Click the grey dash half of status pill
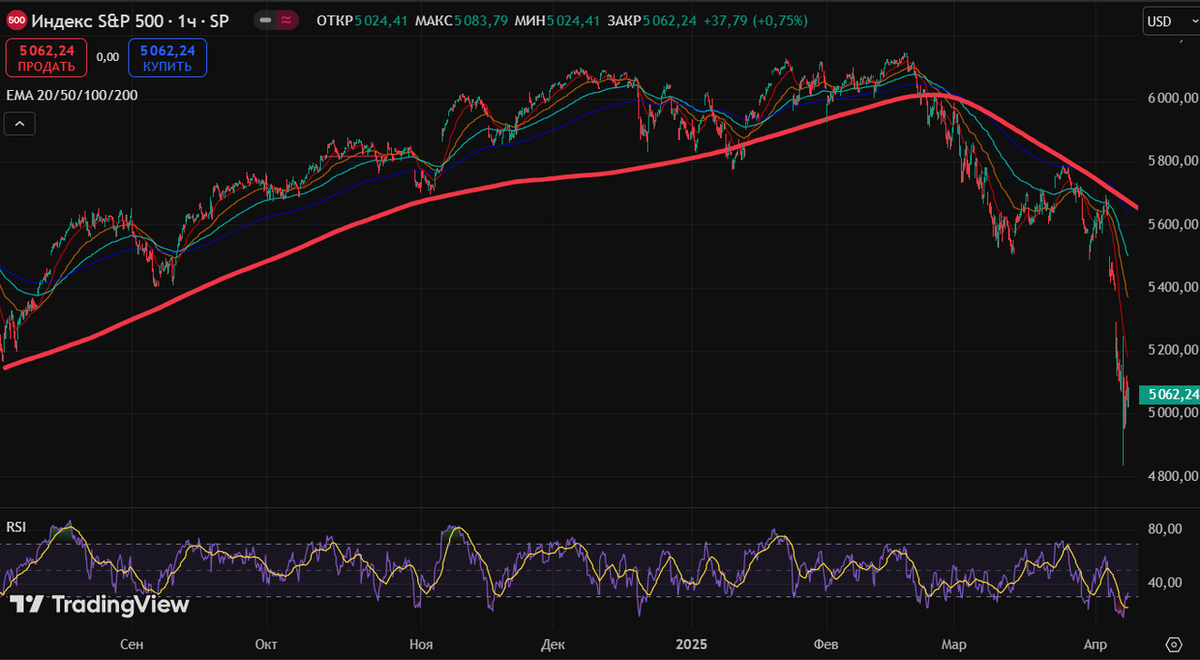1200x660 pixels. [265, 20]
